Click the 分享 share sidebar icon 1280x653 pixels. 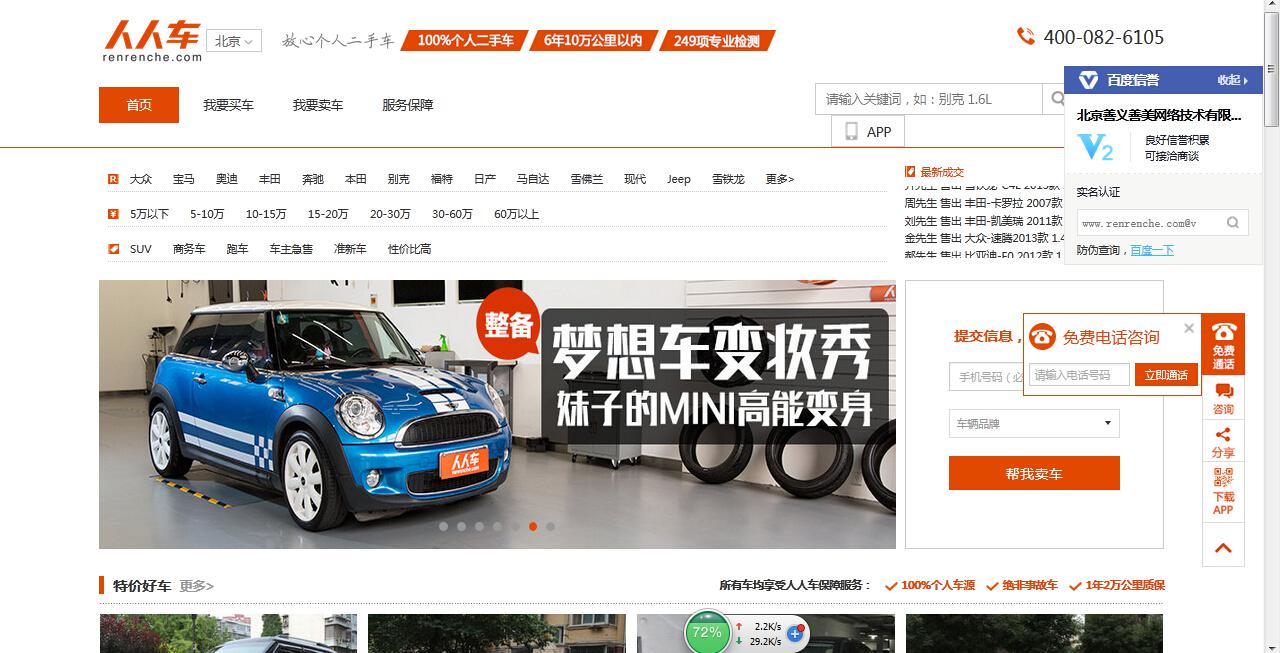[1223, 442]
